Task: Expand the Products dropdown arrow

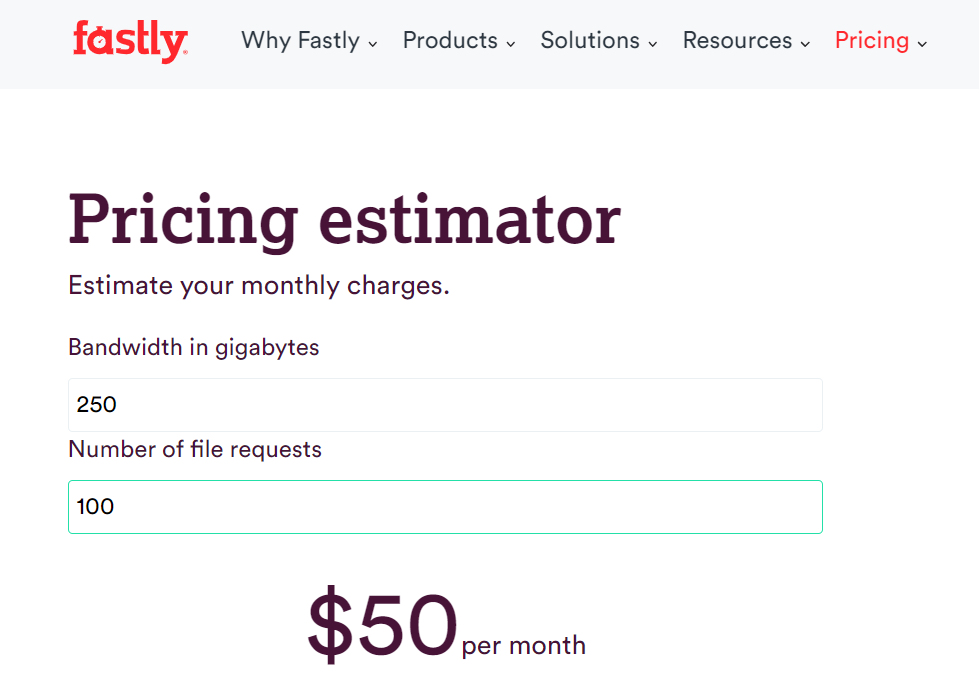Action: click(511, 44)
